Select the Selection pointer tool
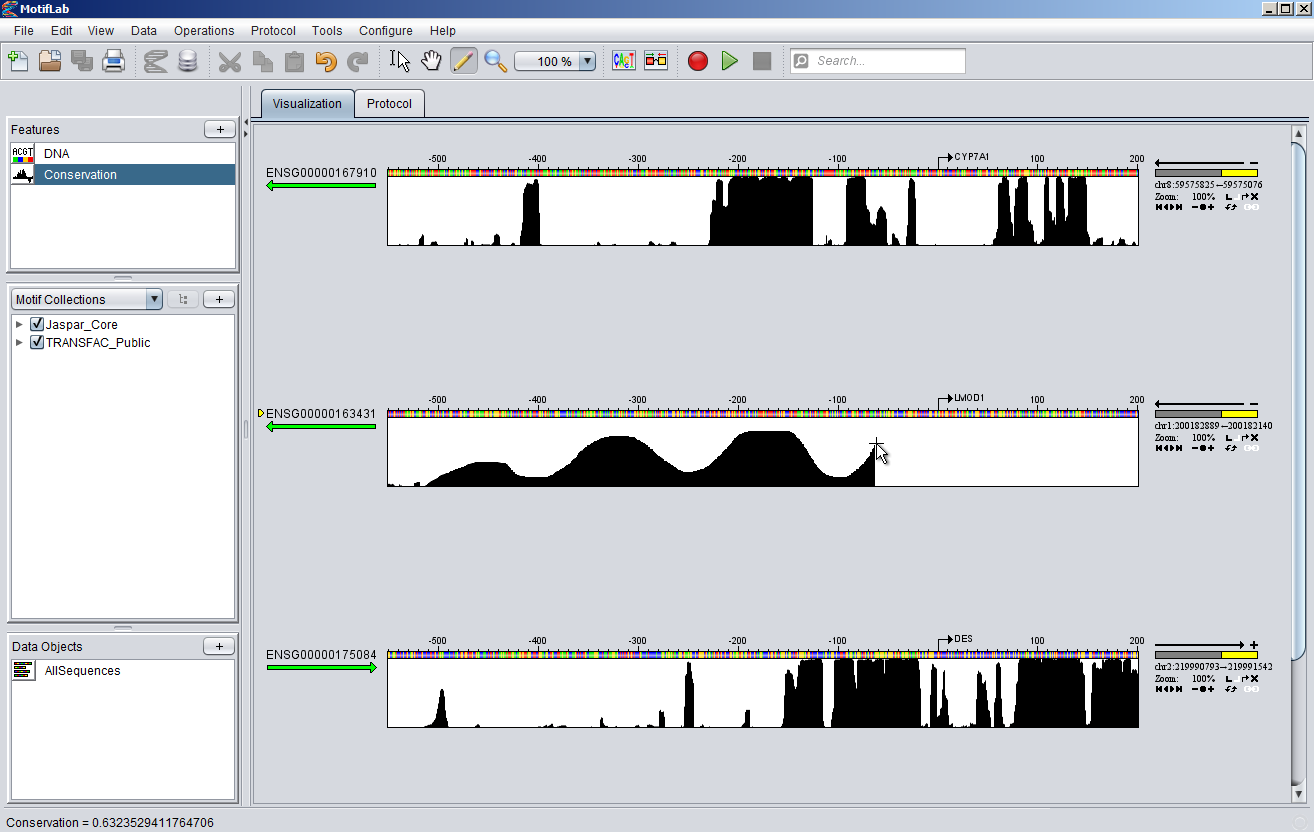Image resolution: width=1314 pixels, height=832 pixels. point(400,61)
